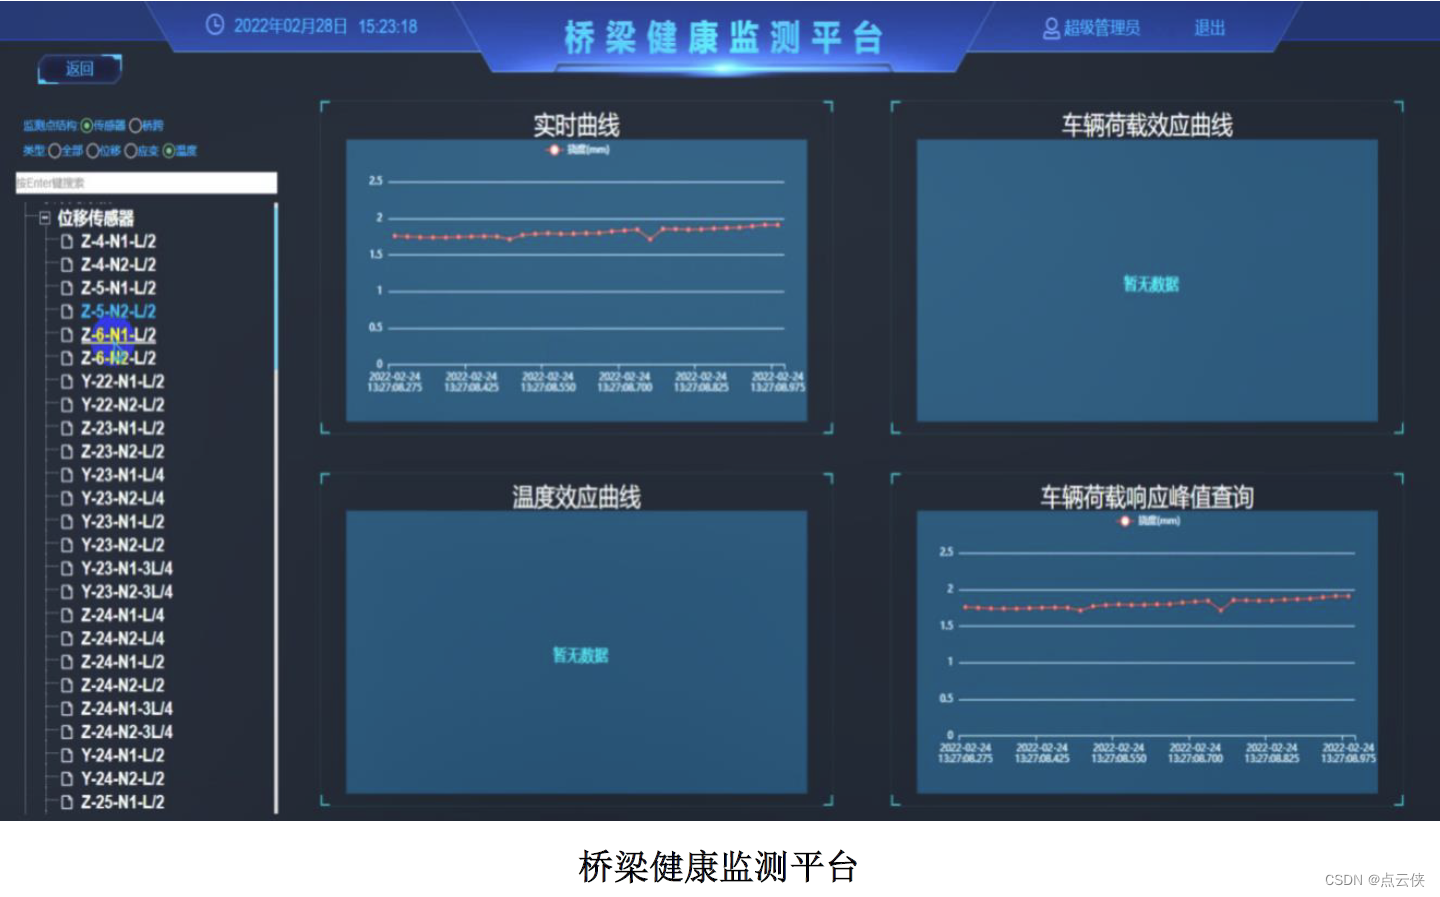This screenshot has width=1440, height=897.
Task: Select sensor Z-24-N2-3L/4 in tree
Action: [126, 732]
